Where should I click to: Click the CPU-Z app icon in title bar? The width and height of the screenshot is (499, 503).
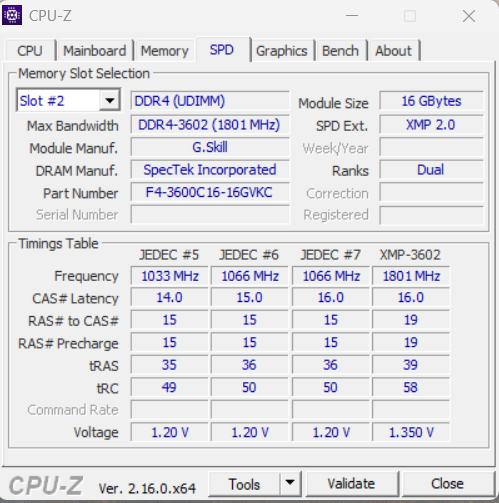12,15
